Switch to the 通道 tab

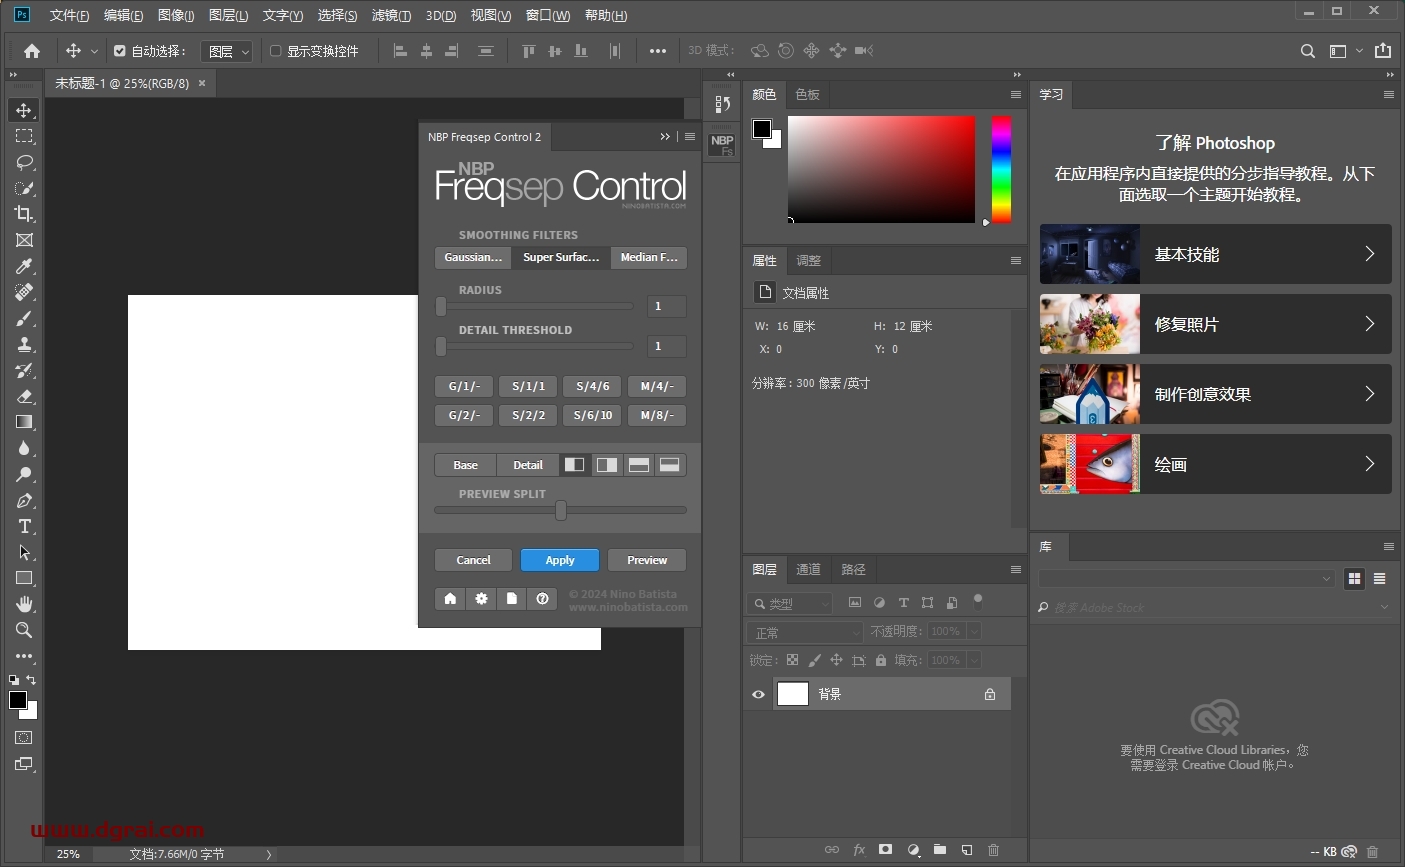[x=808, y=569]
